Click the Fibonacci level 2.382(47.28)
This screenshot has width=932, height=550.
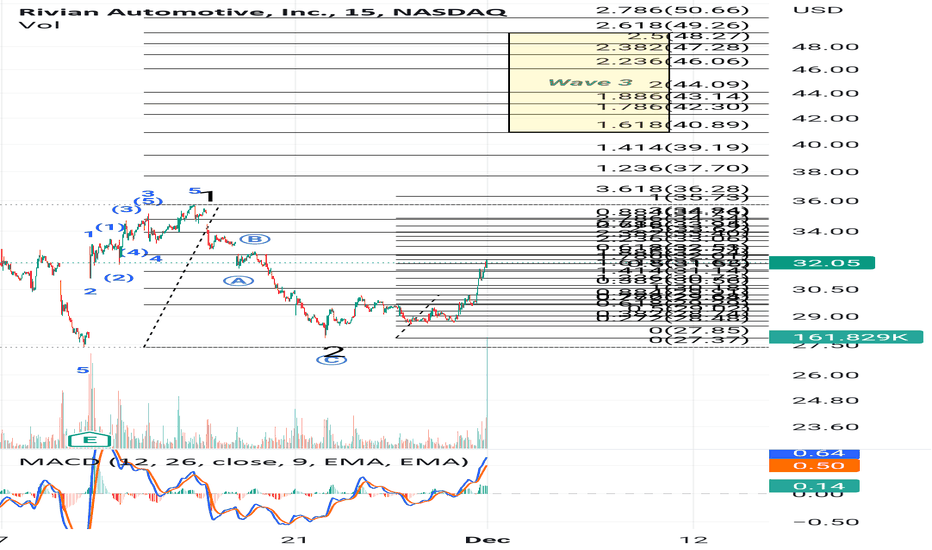point(672,47)
